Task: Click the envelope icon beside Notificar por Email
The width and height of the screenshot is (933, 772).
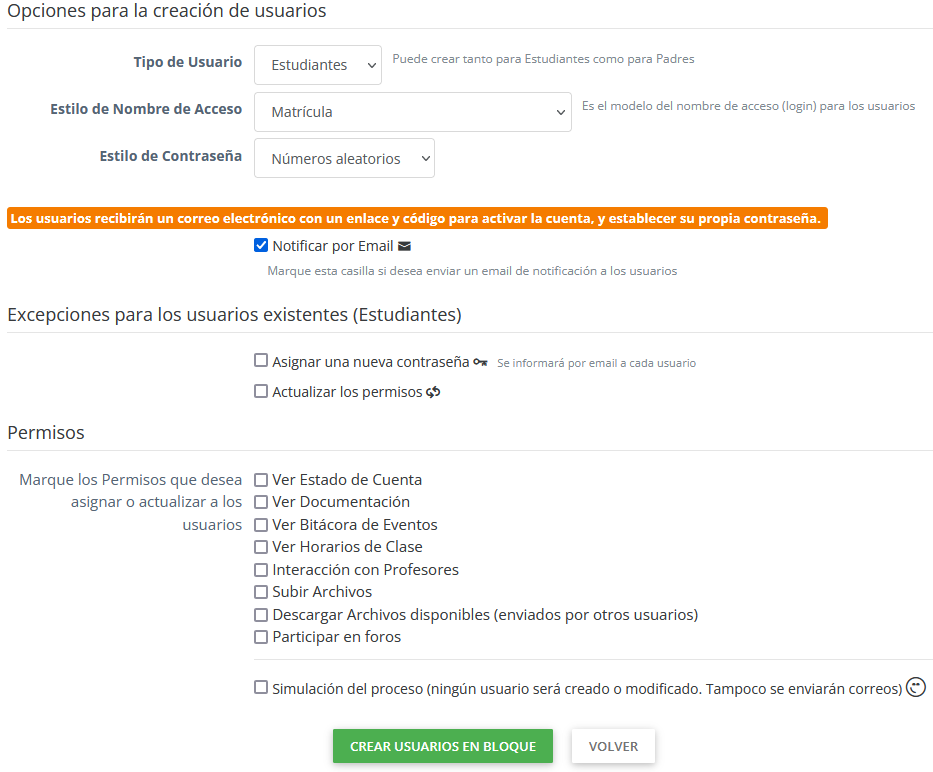Action: tap(404, 246)
